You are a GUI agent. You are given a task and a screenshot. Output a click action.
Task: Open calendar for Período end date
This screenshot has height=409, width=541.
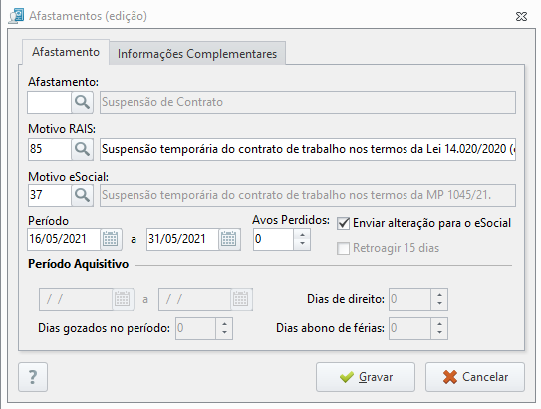tap(229, 239)
